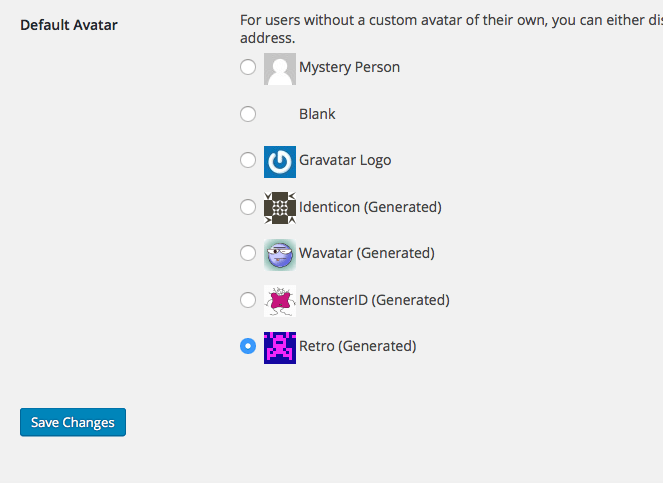663x483 pixels.
Task: Click the Identicon (Generated) label
Action: (x=370, y=207)
